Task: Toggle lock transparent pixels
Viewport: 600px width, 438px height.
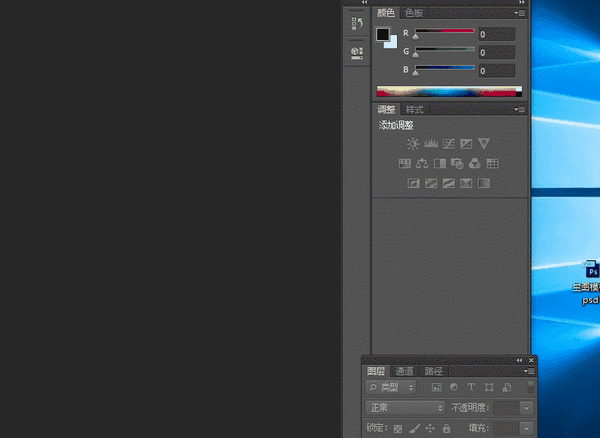Action: tap(398, 428)
